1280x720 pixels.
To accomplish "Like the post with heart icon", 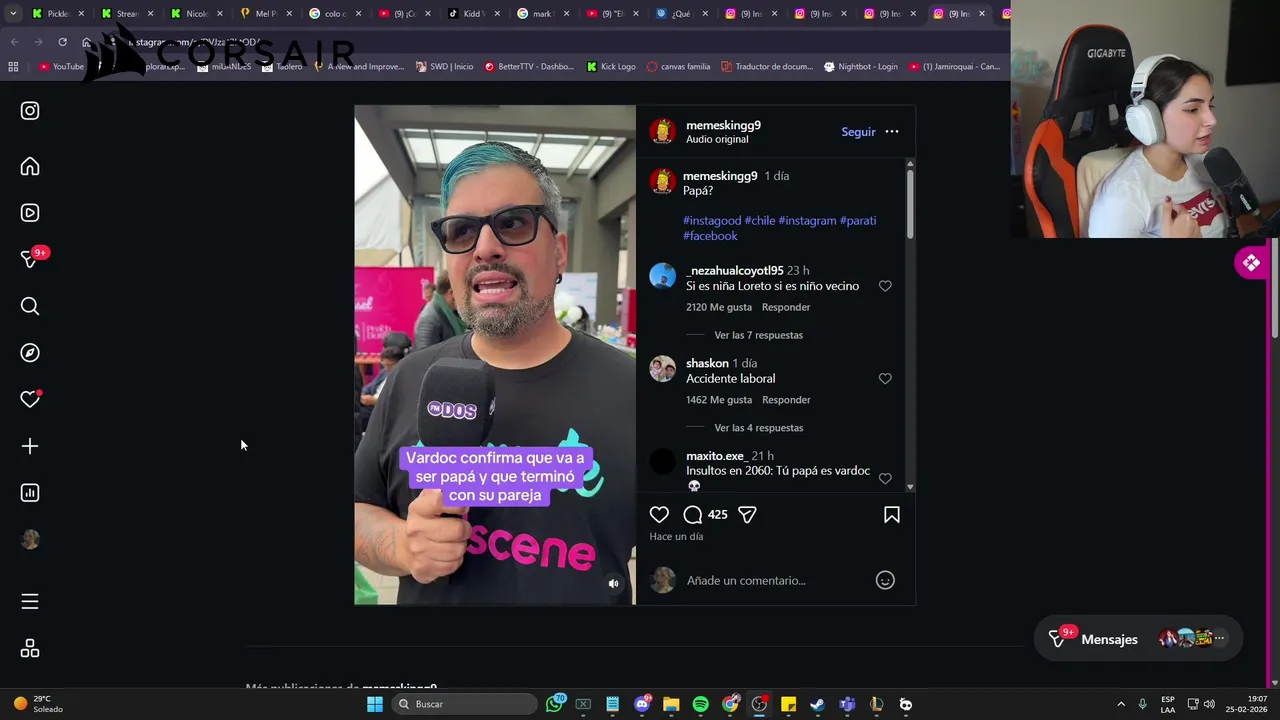I will pos(659,514).
